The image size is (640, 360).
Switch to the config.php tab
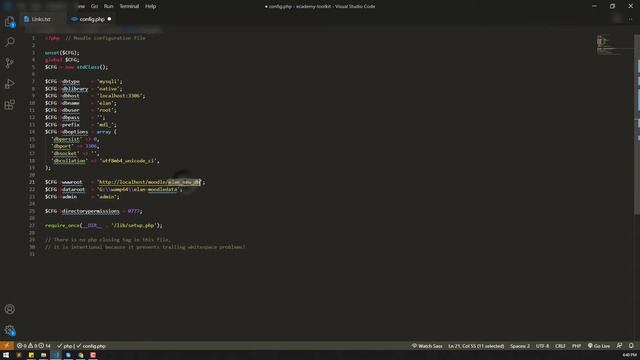92,19
